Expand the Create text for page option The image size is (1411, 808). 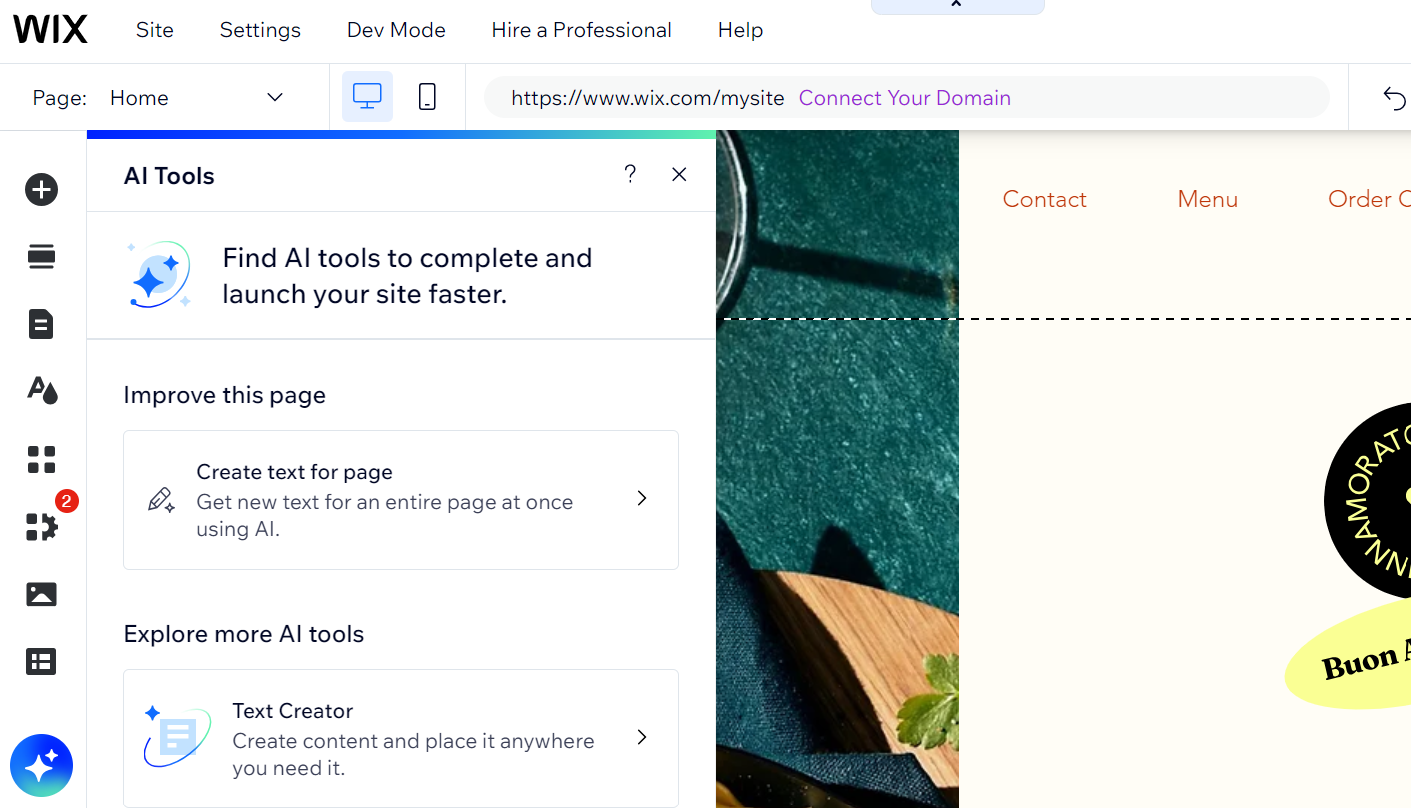[641, 498]
